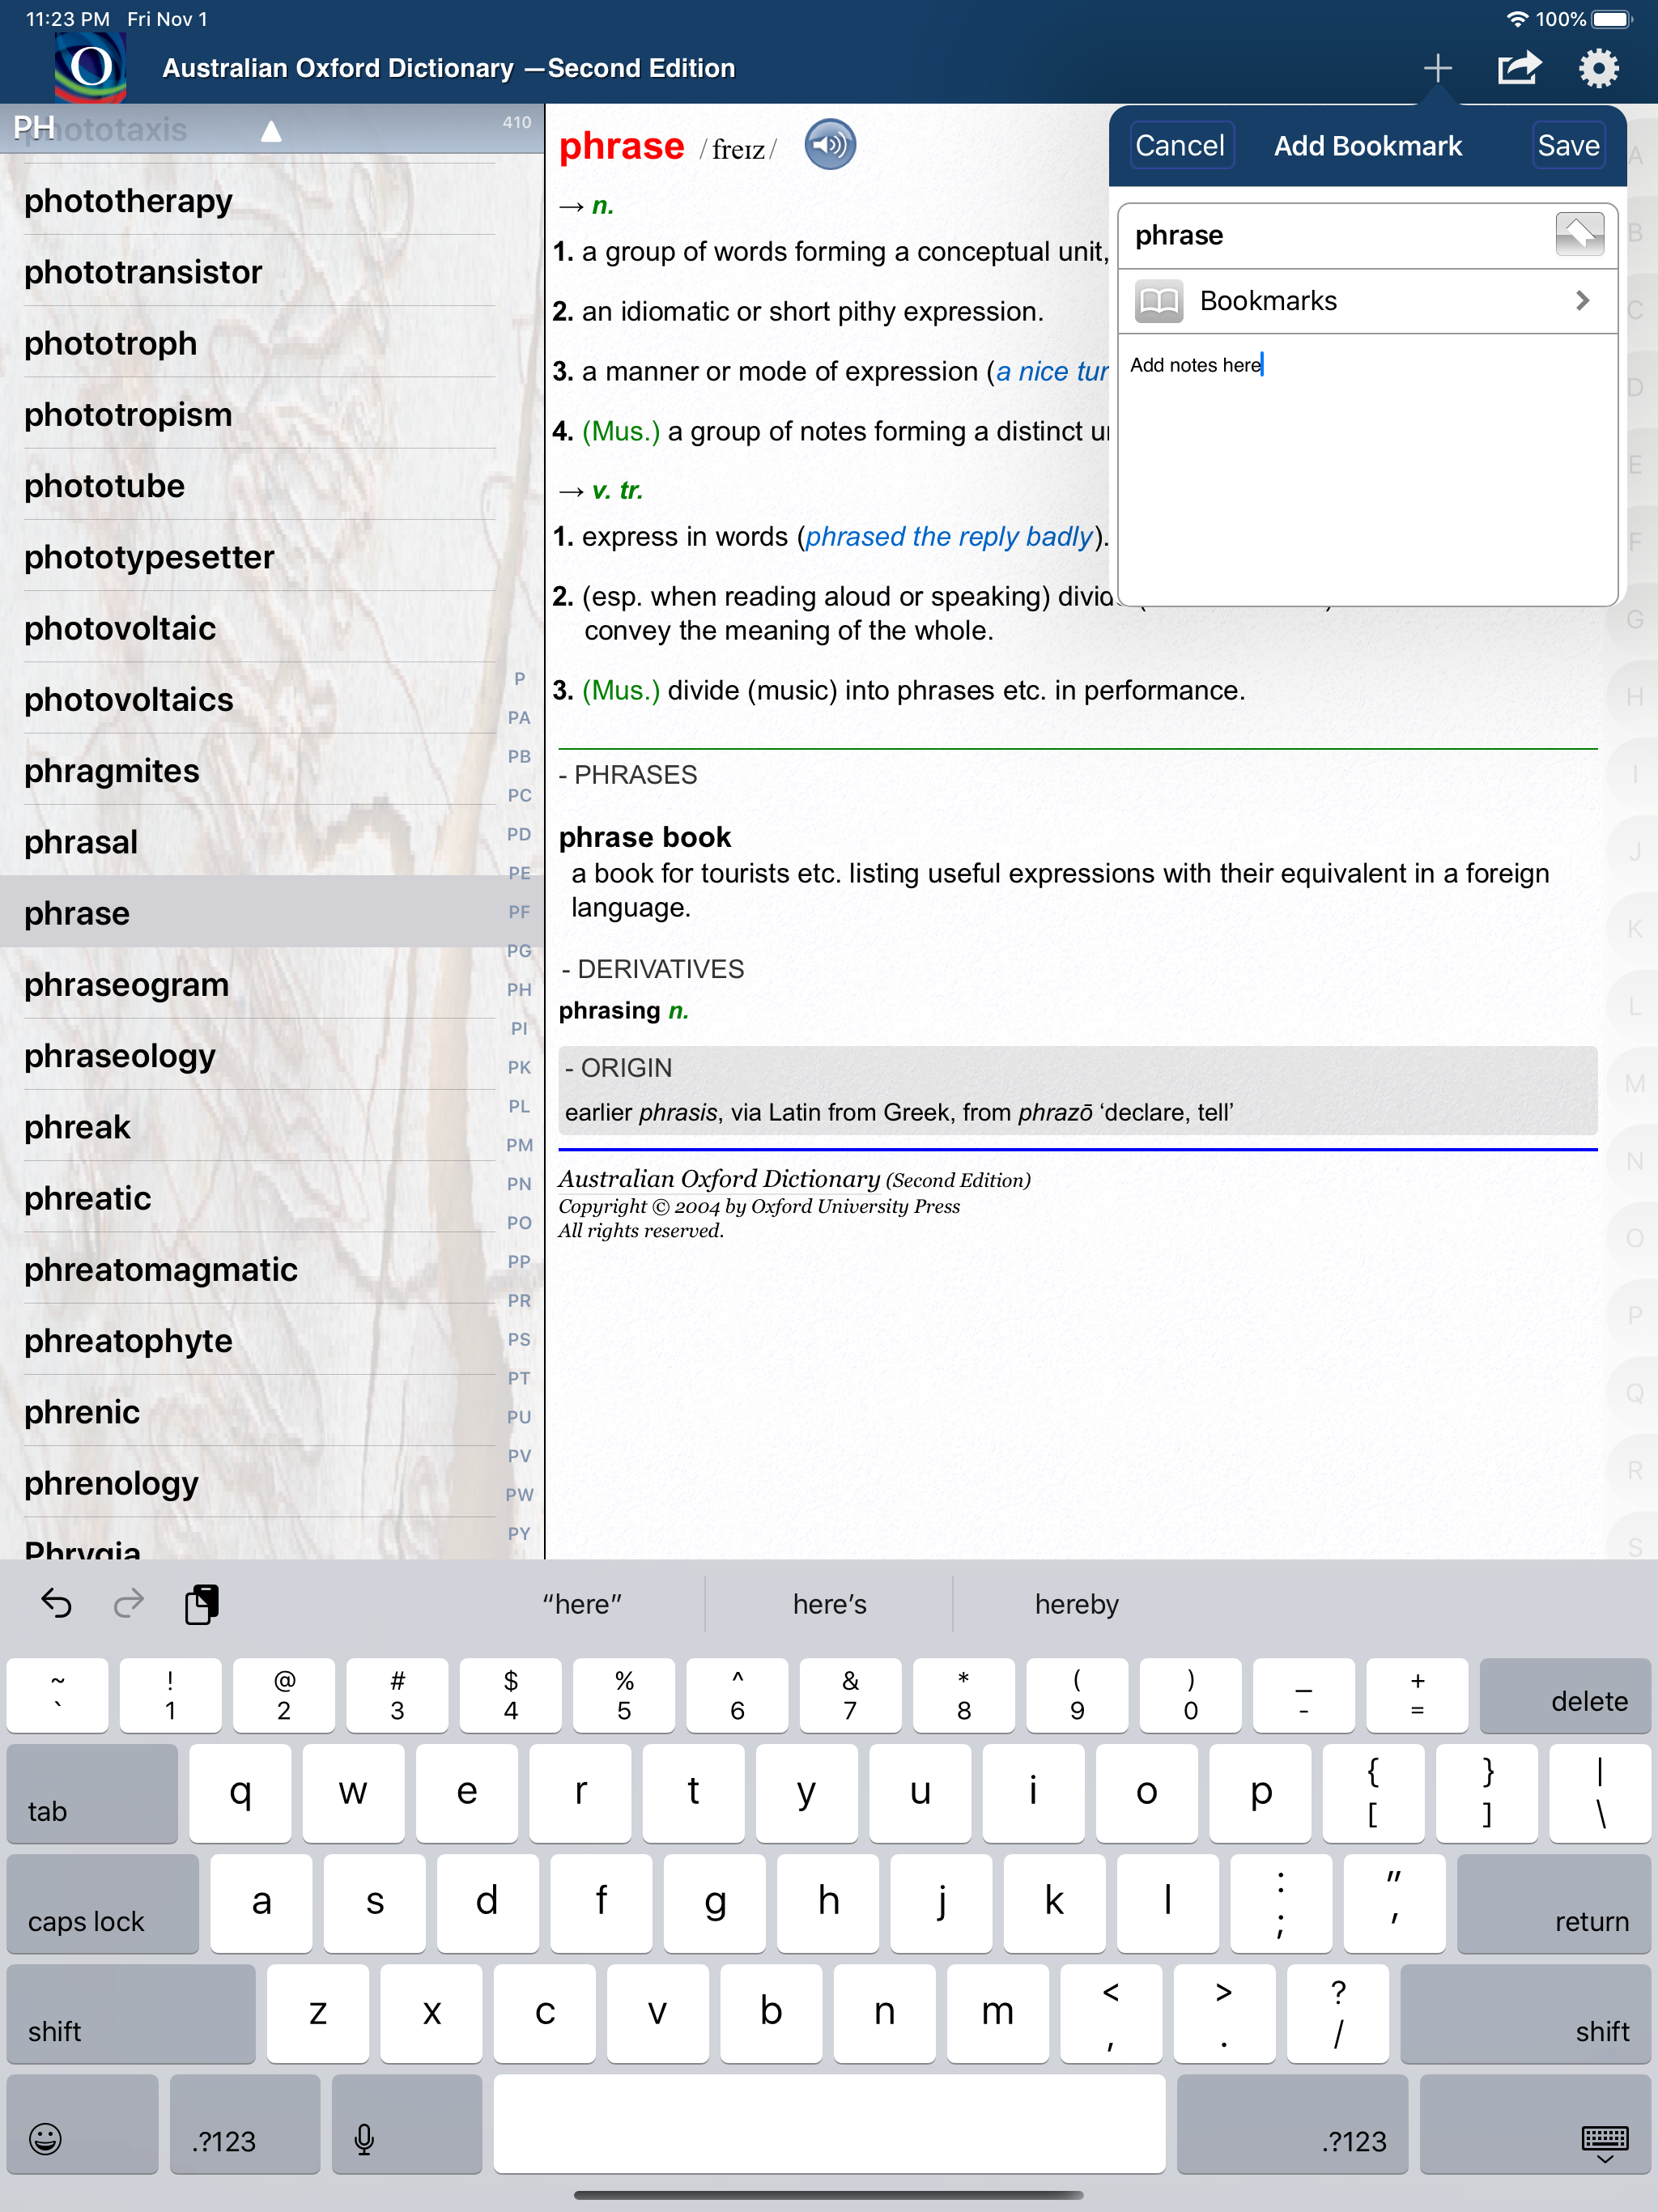Jump to PE in the index strip
This screenshot has height=2212, width=1658.
(x=519, y=872)
